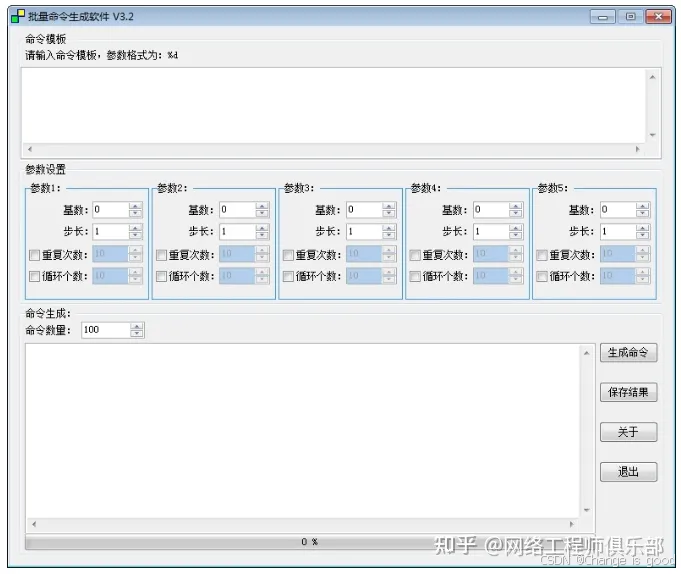This screenshot has height=574, width=681.
Task: Click the 命令数量 input field
Action: tap(106, 330)
